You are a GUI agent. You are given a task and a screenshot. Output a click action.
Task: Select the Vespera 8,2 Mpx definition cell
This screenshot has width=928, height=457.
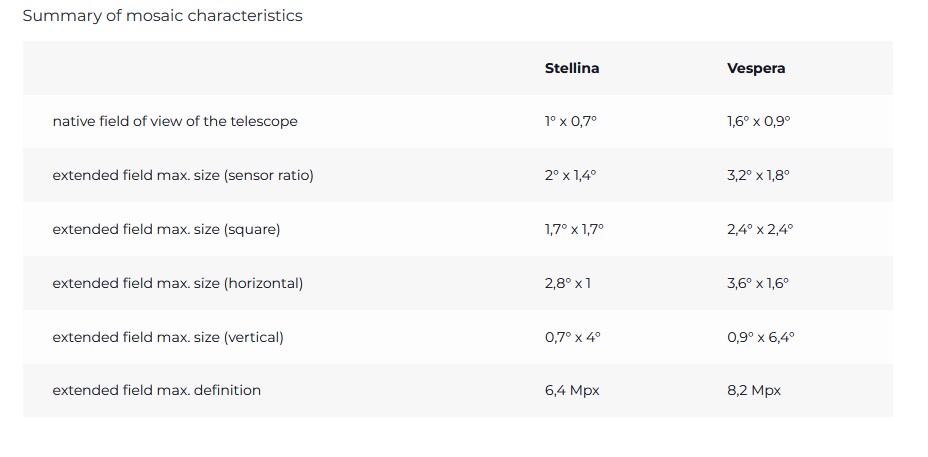(x=754, y=390)
